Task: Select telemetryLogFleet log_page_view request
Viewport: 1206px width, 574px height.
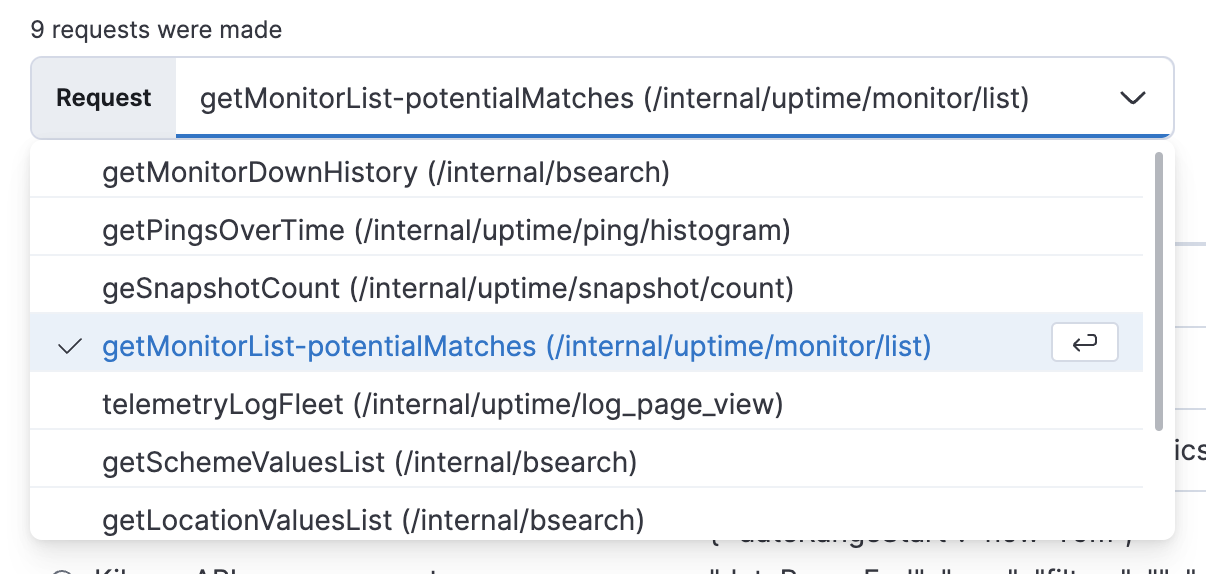Action: (x=442, y=405)
